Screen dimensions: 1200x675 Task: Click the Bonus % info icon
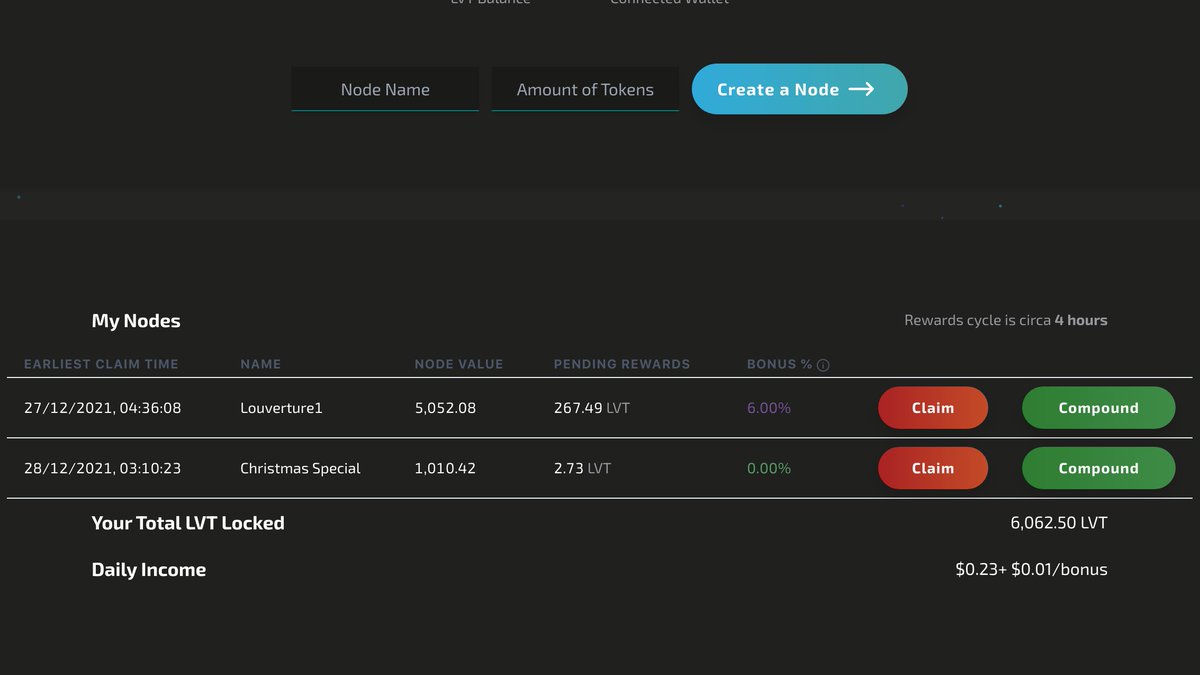coord(823,365)
